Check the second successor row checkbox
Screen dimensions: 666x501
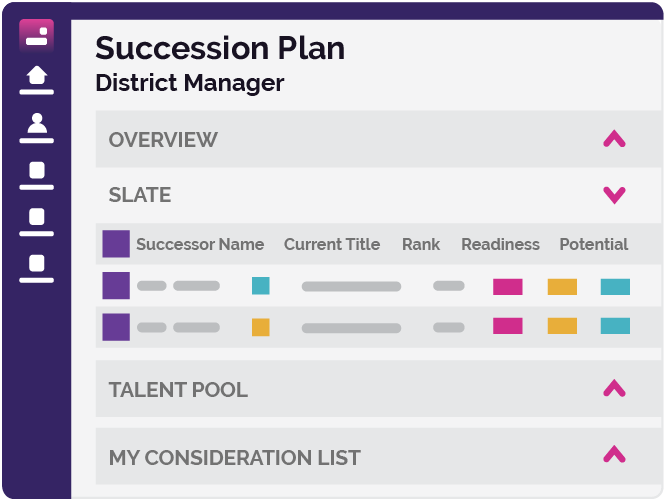116,327
